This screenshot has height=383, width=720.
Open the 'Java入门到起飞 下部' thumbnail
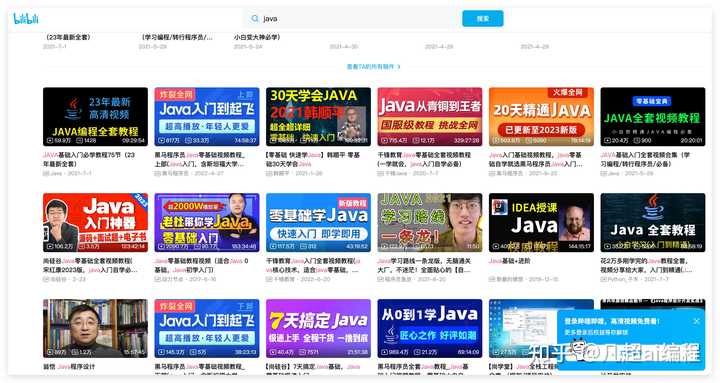pos(207,328)
